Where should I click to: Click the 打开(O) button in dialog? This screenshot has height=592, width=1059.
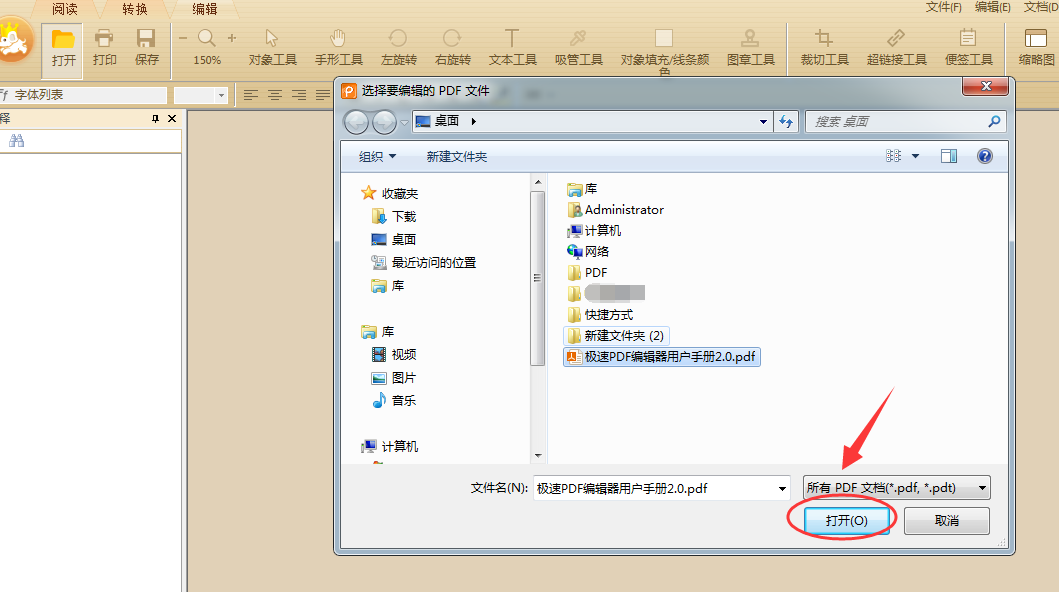point(846,520)
